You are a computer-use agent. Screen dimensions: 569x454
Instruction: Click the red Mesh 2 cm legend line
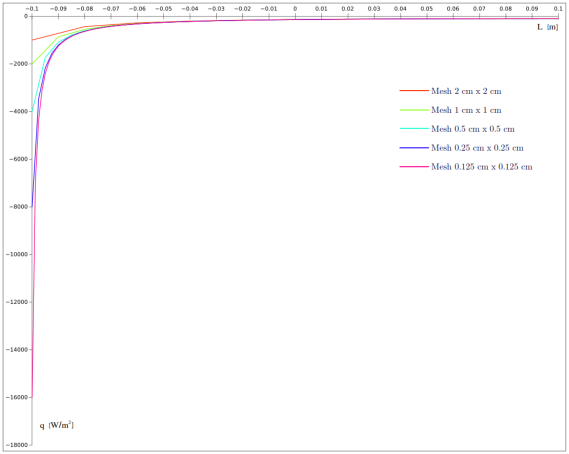(x=414, y=90)
